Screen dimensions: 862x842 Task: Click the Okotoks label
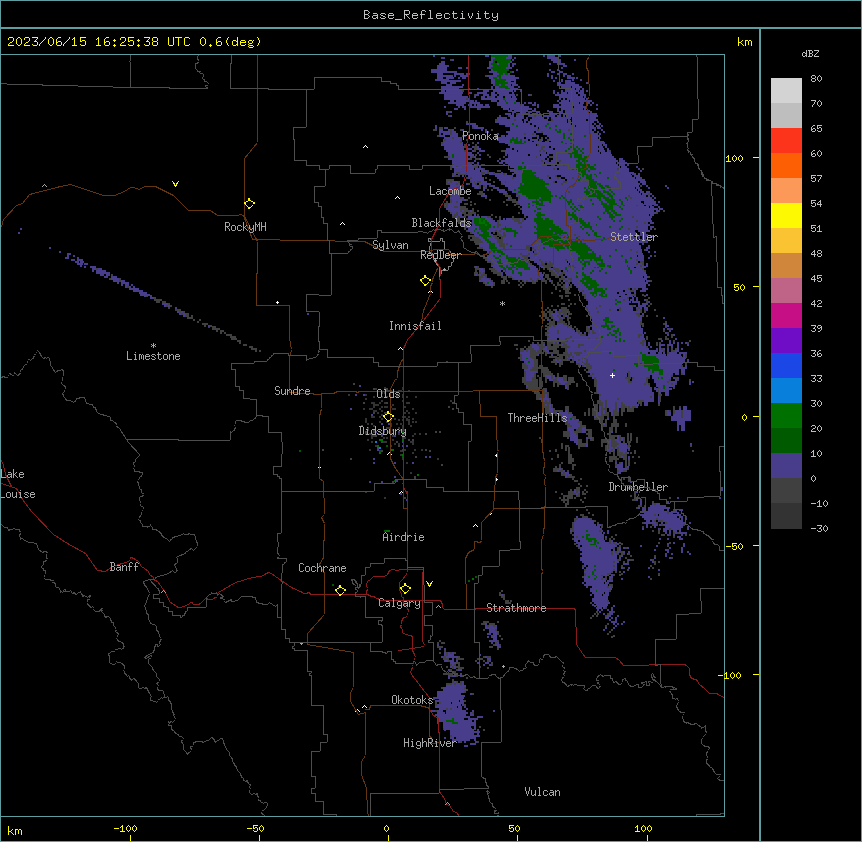[x=412, y=700]
